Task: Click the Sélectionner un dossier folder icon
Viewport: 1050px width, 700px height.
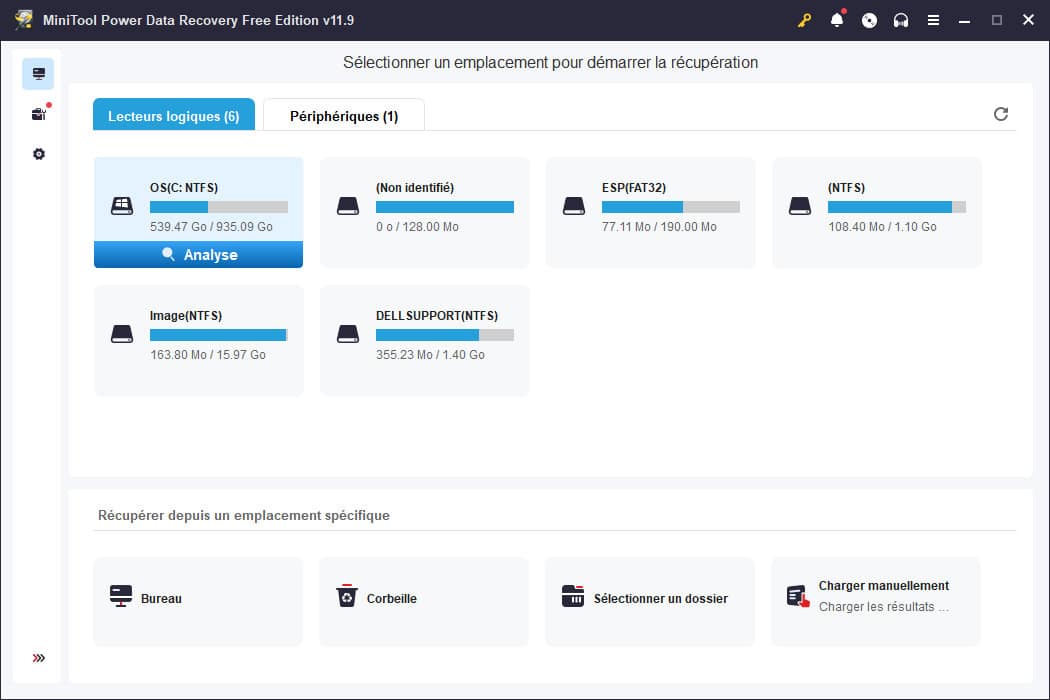Action: [x=573, y=595]
